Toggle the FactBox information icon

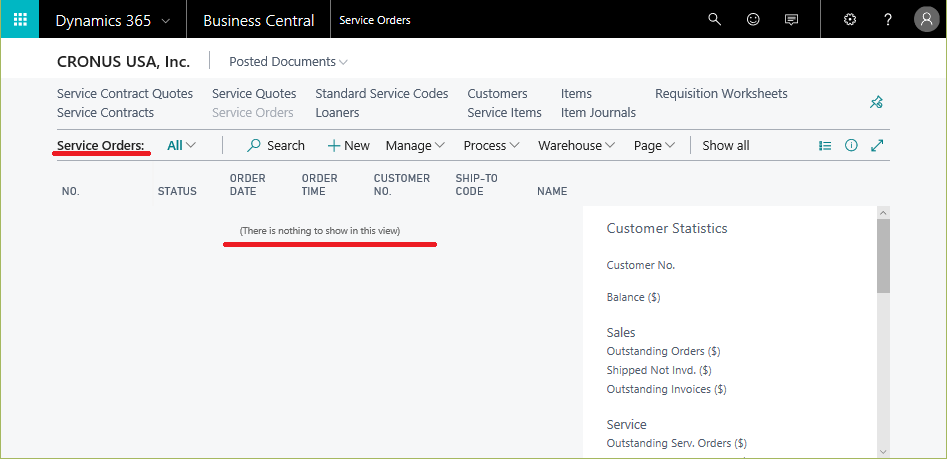pyautogui.click(x=851, y=146)
